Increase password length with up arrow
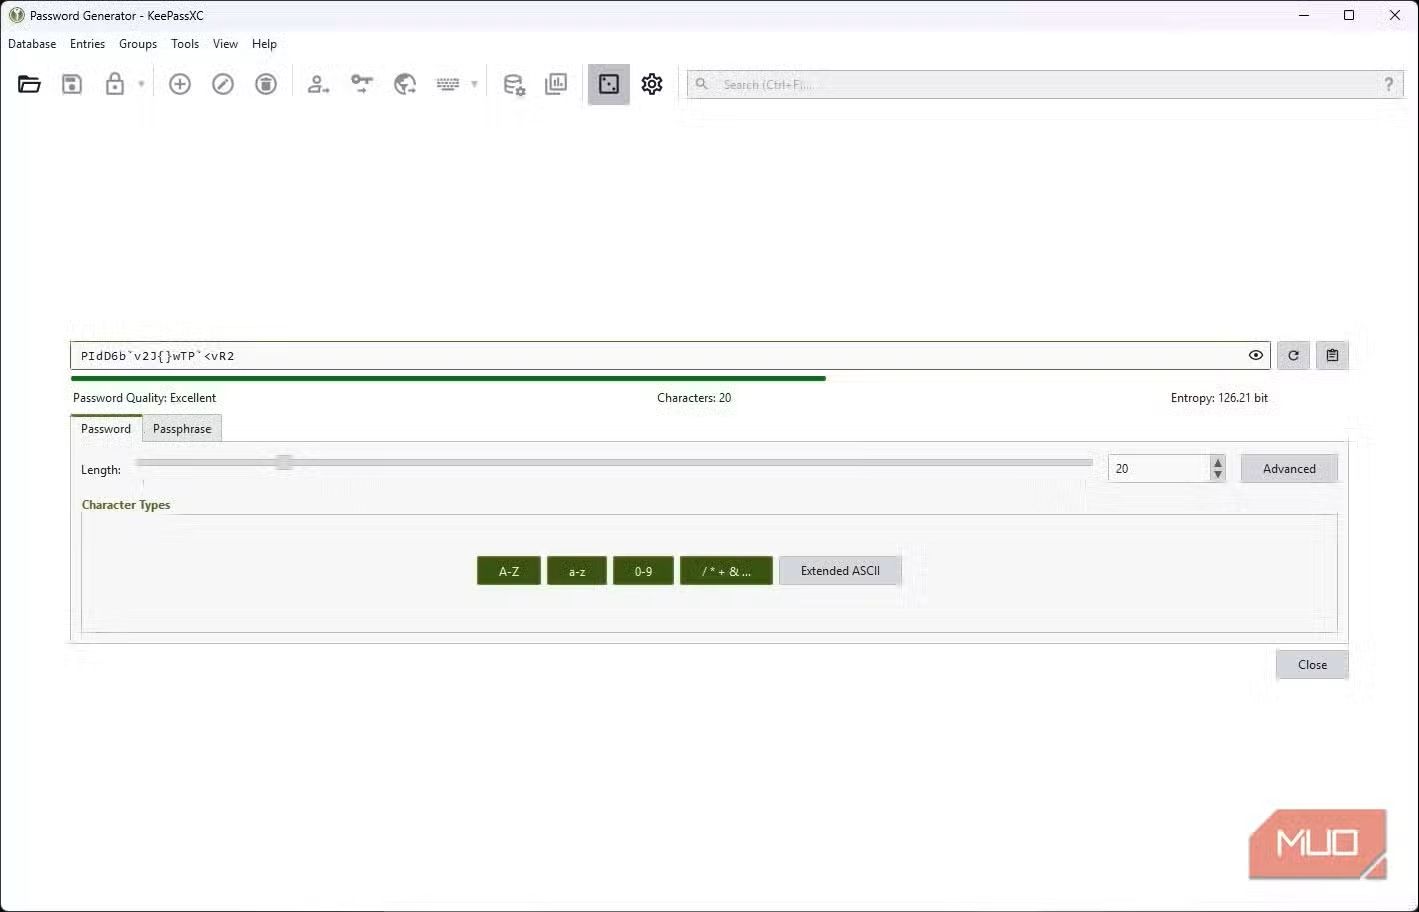The image size is (1419, 912). (1217, 463)
